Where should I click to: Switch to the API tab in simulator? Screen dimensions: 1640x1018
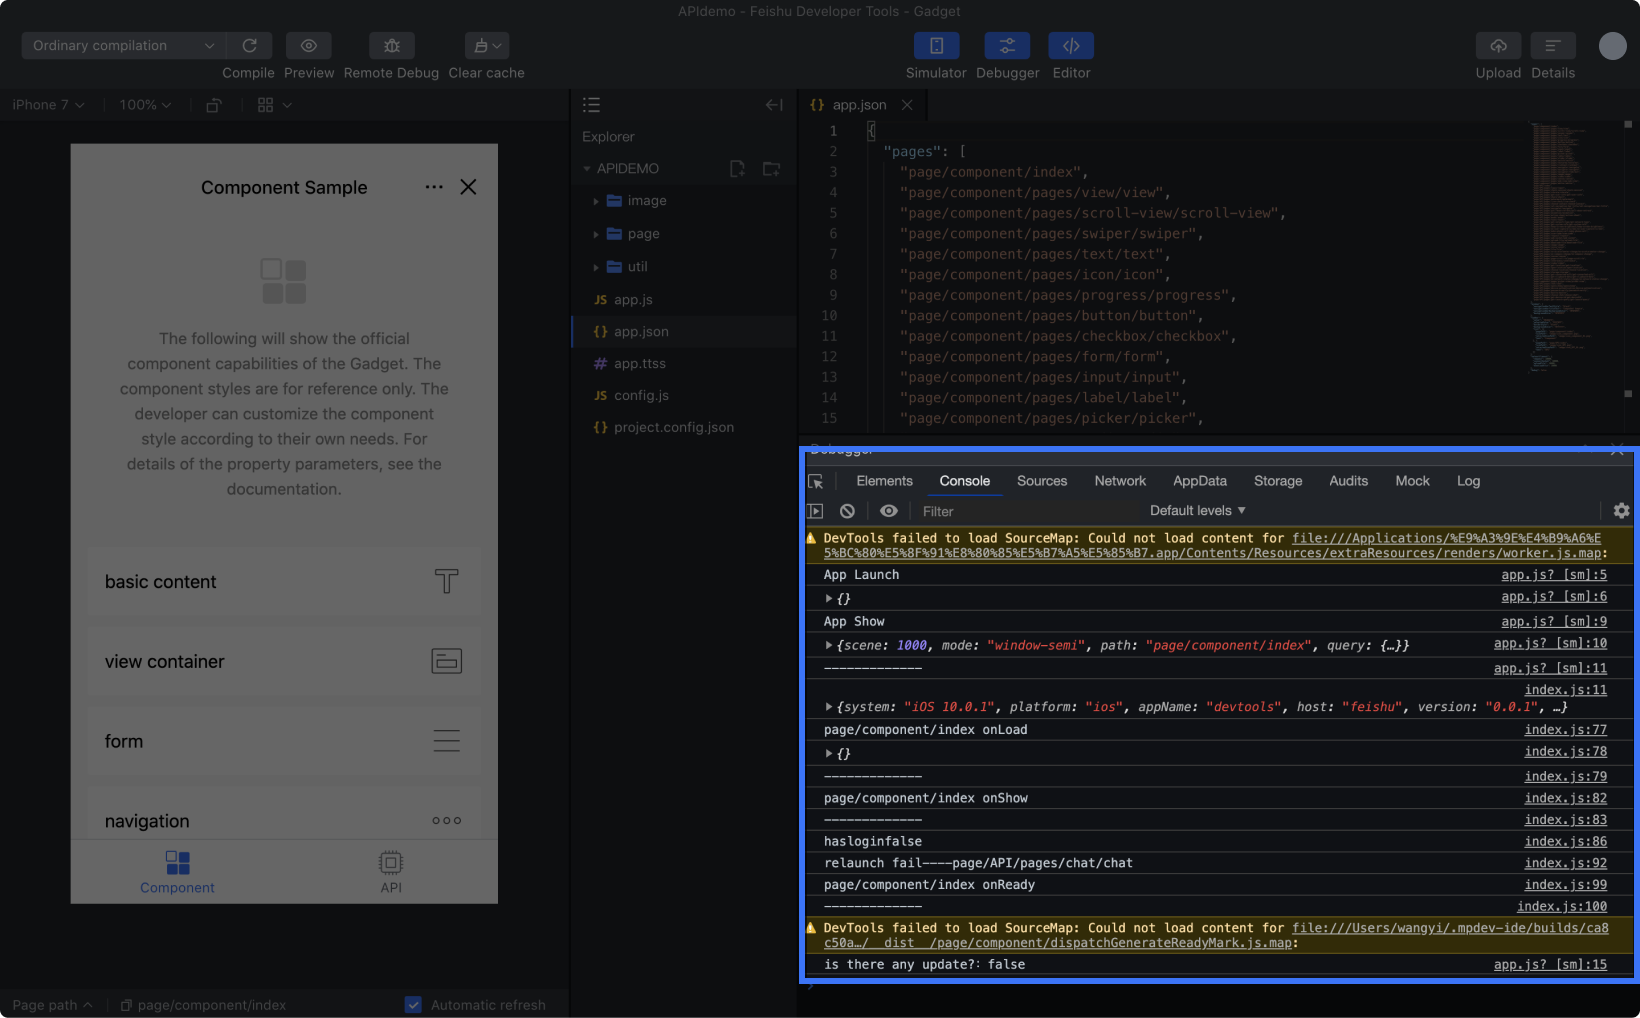tap(391, 872)
